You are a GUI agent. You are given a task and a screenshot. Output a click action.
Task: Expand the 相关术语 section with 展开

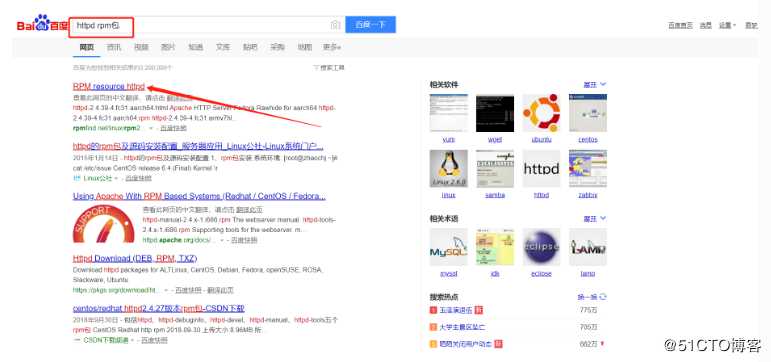595,218
